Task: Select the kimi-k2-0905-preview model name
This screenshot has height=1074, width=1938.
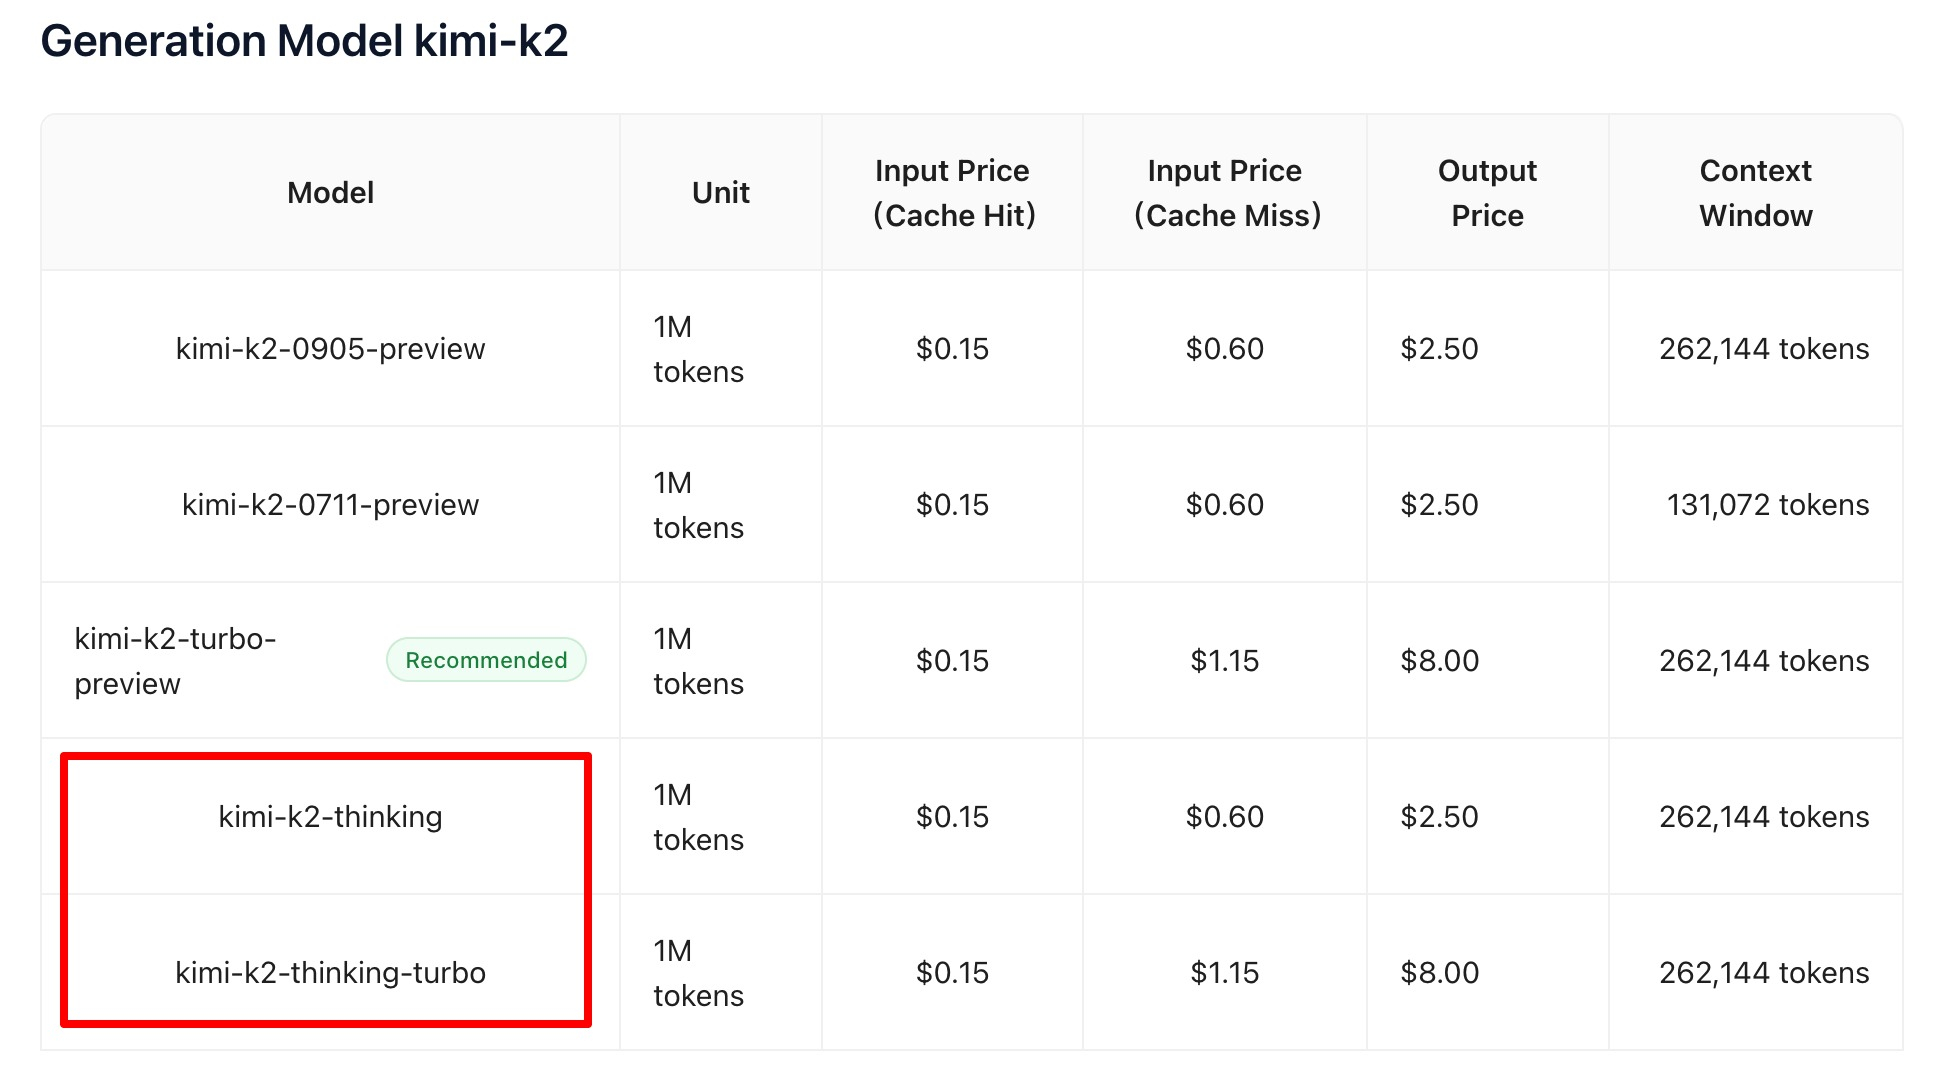Action: point(330,349)
